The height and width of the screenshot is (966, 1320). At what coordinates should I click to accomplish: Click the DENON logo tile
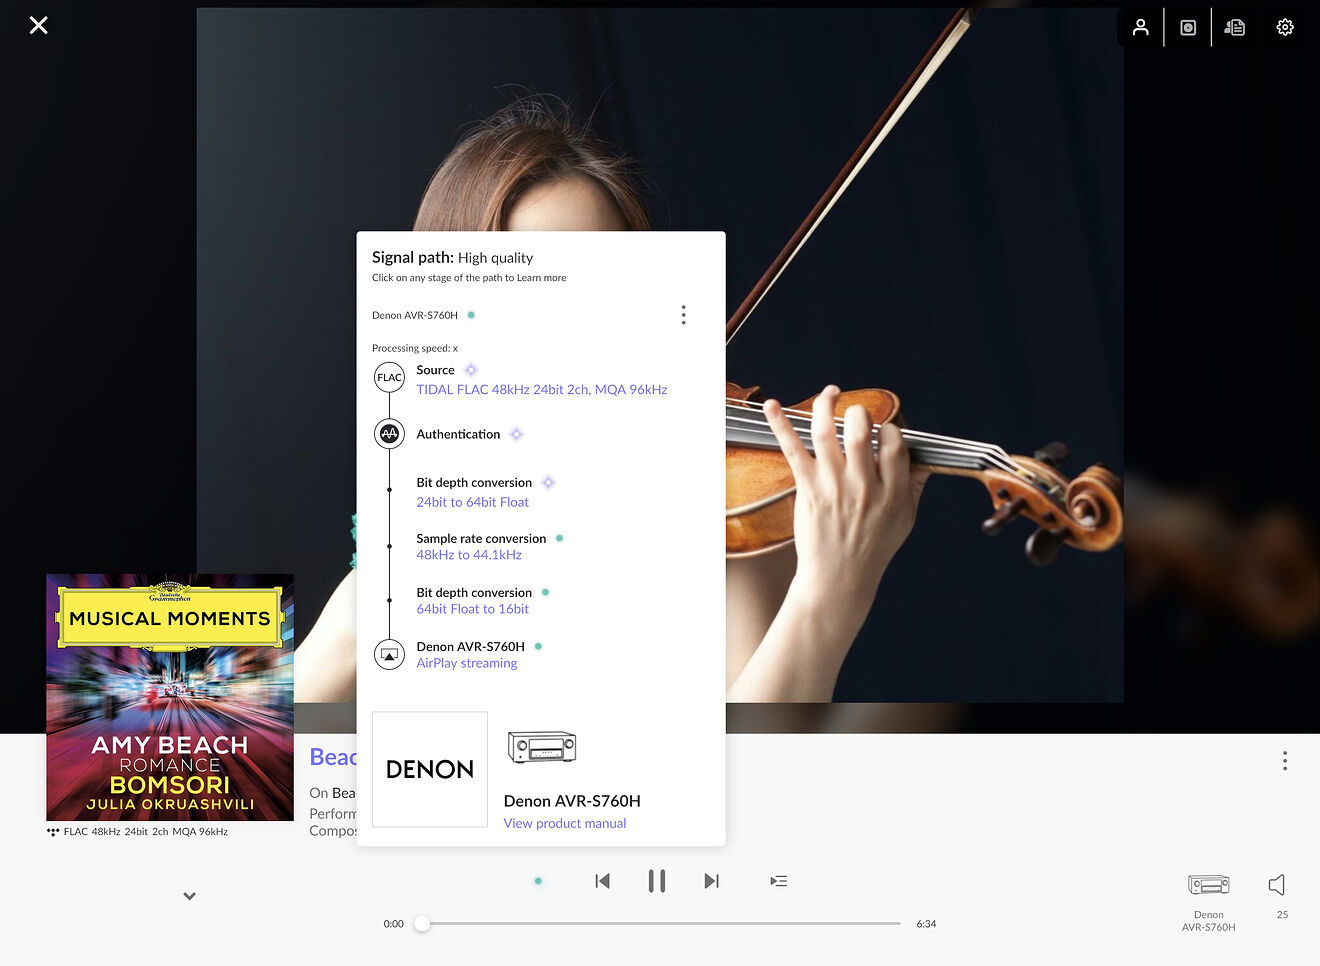point(430,769)
